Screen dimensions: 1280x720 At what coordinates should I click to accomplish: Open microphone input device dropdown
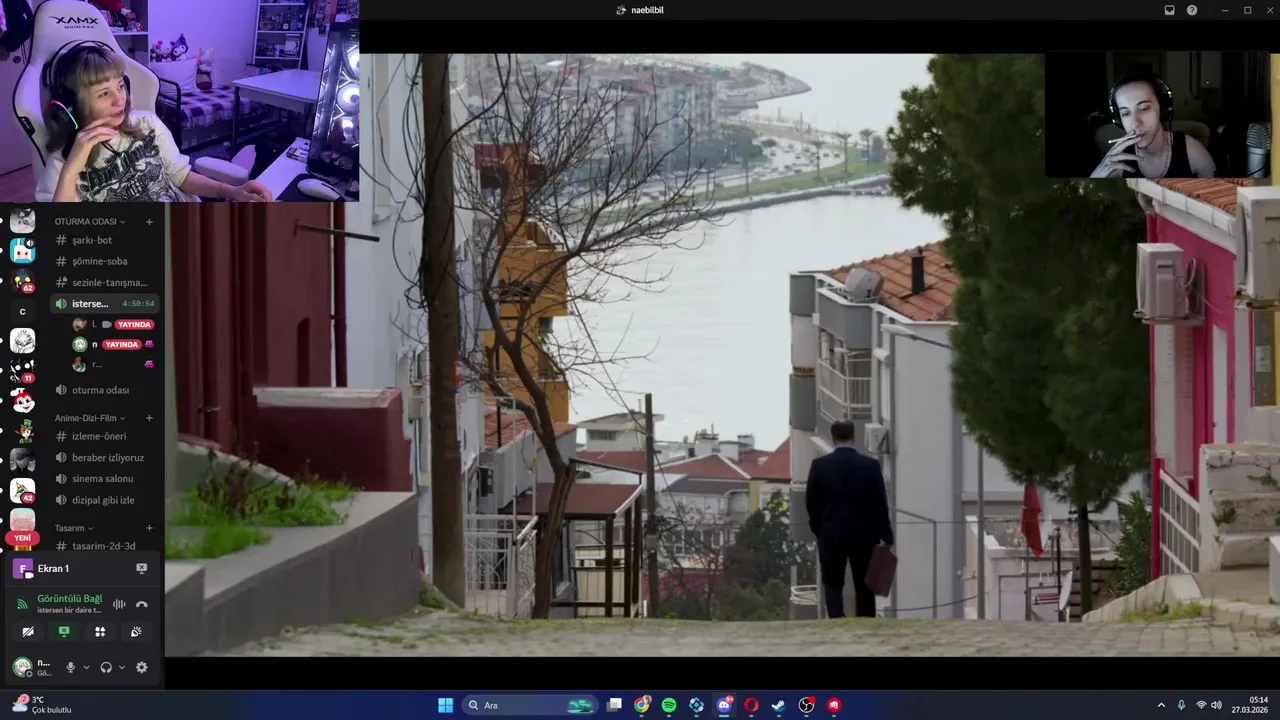coord(86,667)
